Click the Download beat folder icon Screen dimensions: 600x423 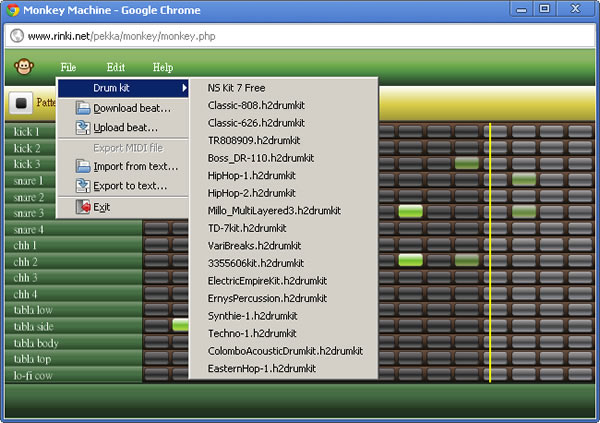(83, 108)
